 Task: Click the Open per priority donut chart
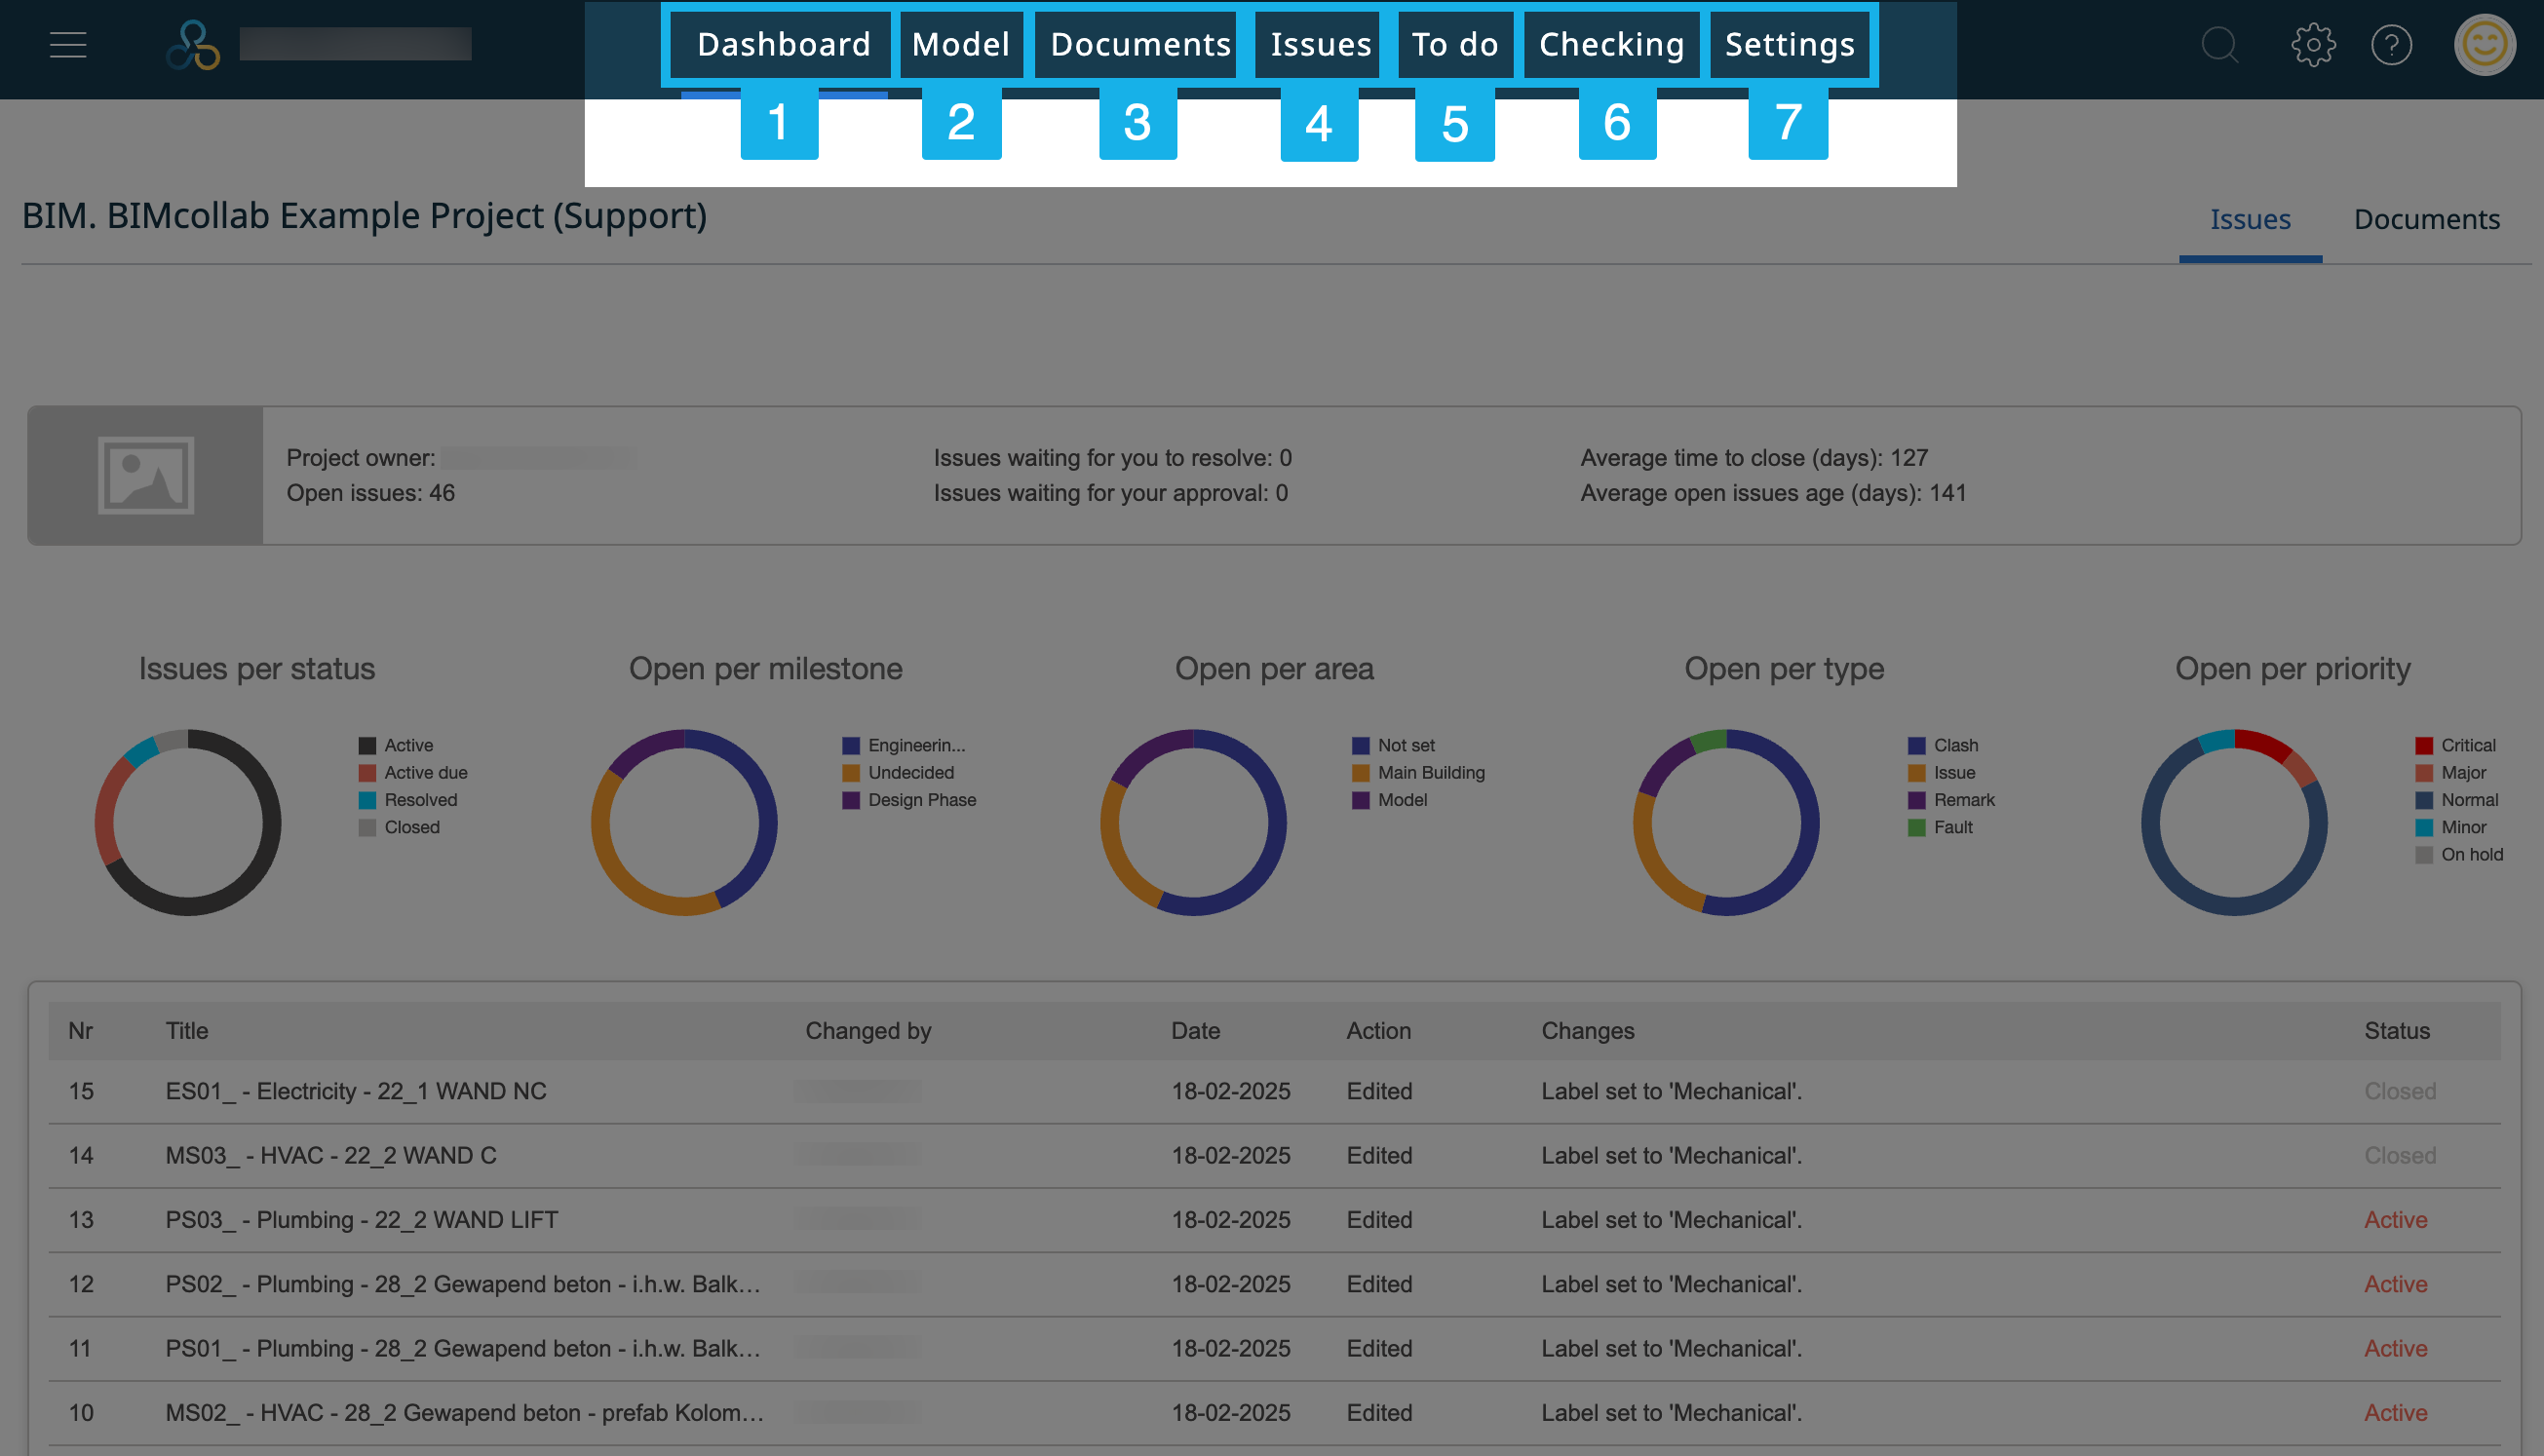point(2234,822)
